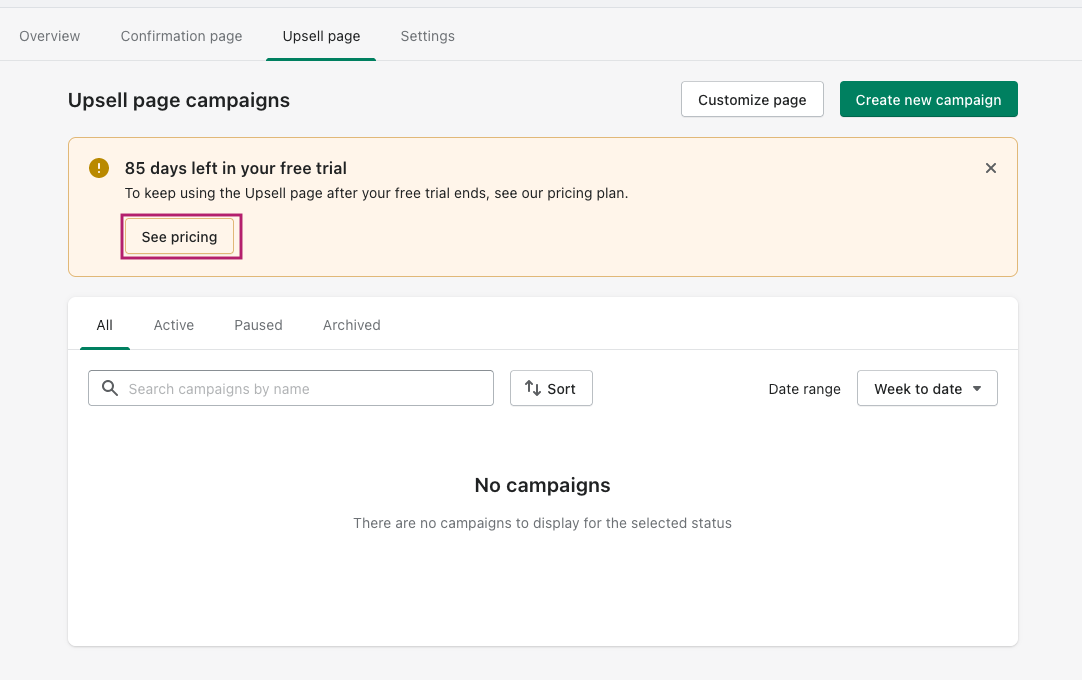Click the See pricing button
Screen dimensions: 1082x680
(179, 237)
